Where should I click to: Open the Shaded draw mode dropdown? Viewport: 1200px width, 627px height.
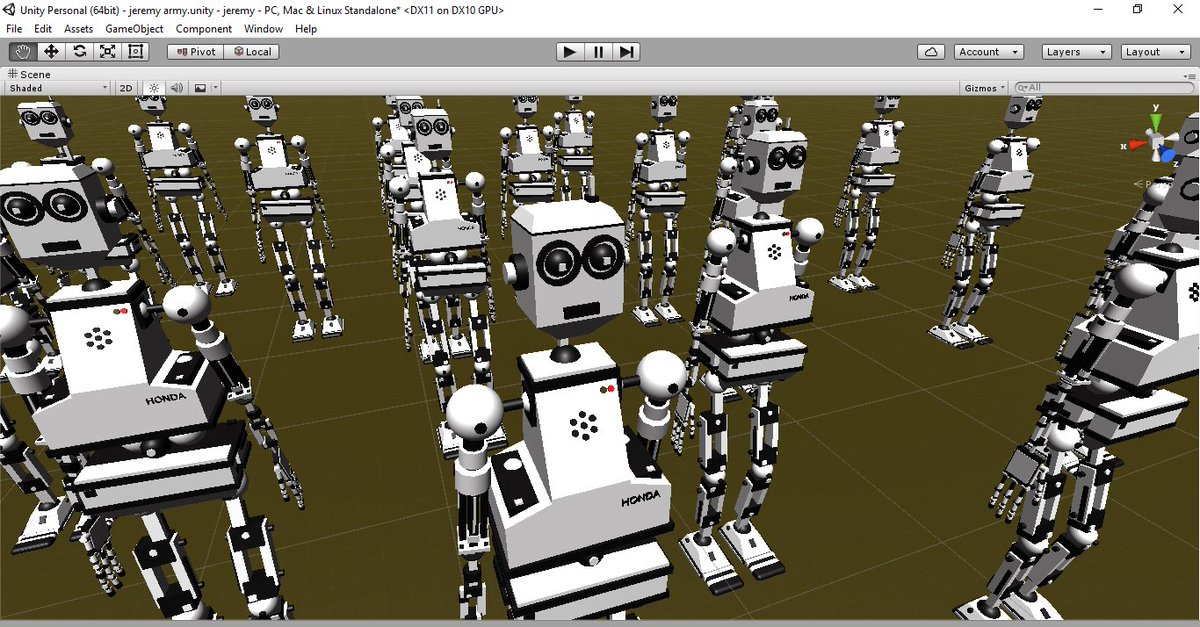tap(58, 88)
